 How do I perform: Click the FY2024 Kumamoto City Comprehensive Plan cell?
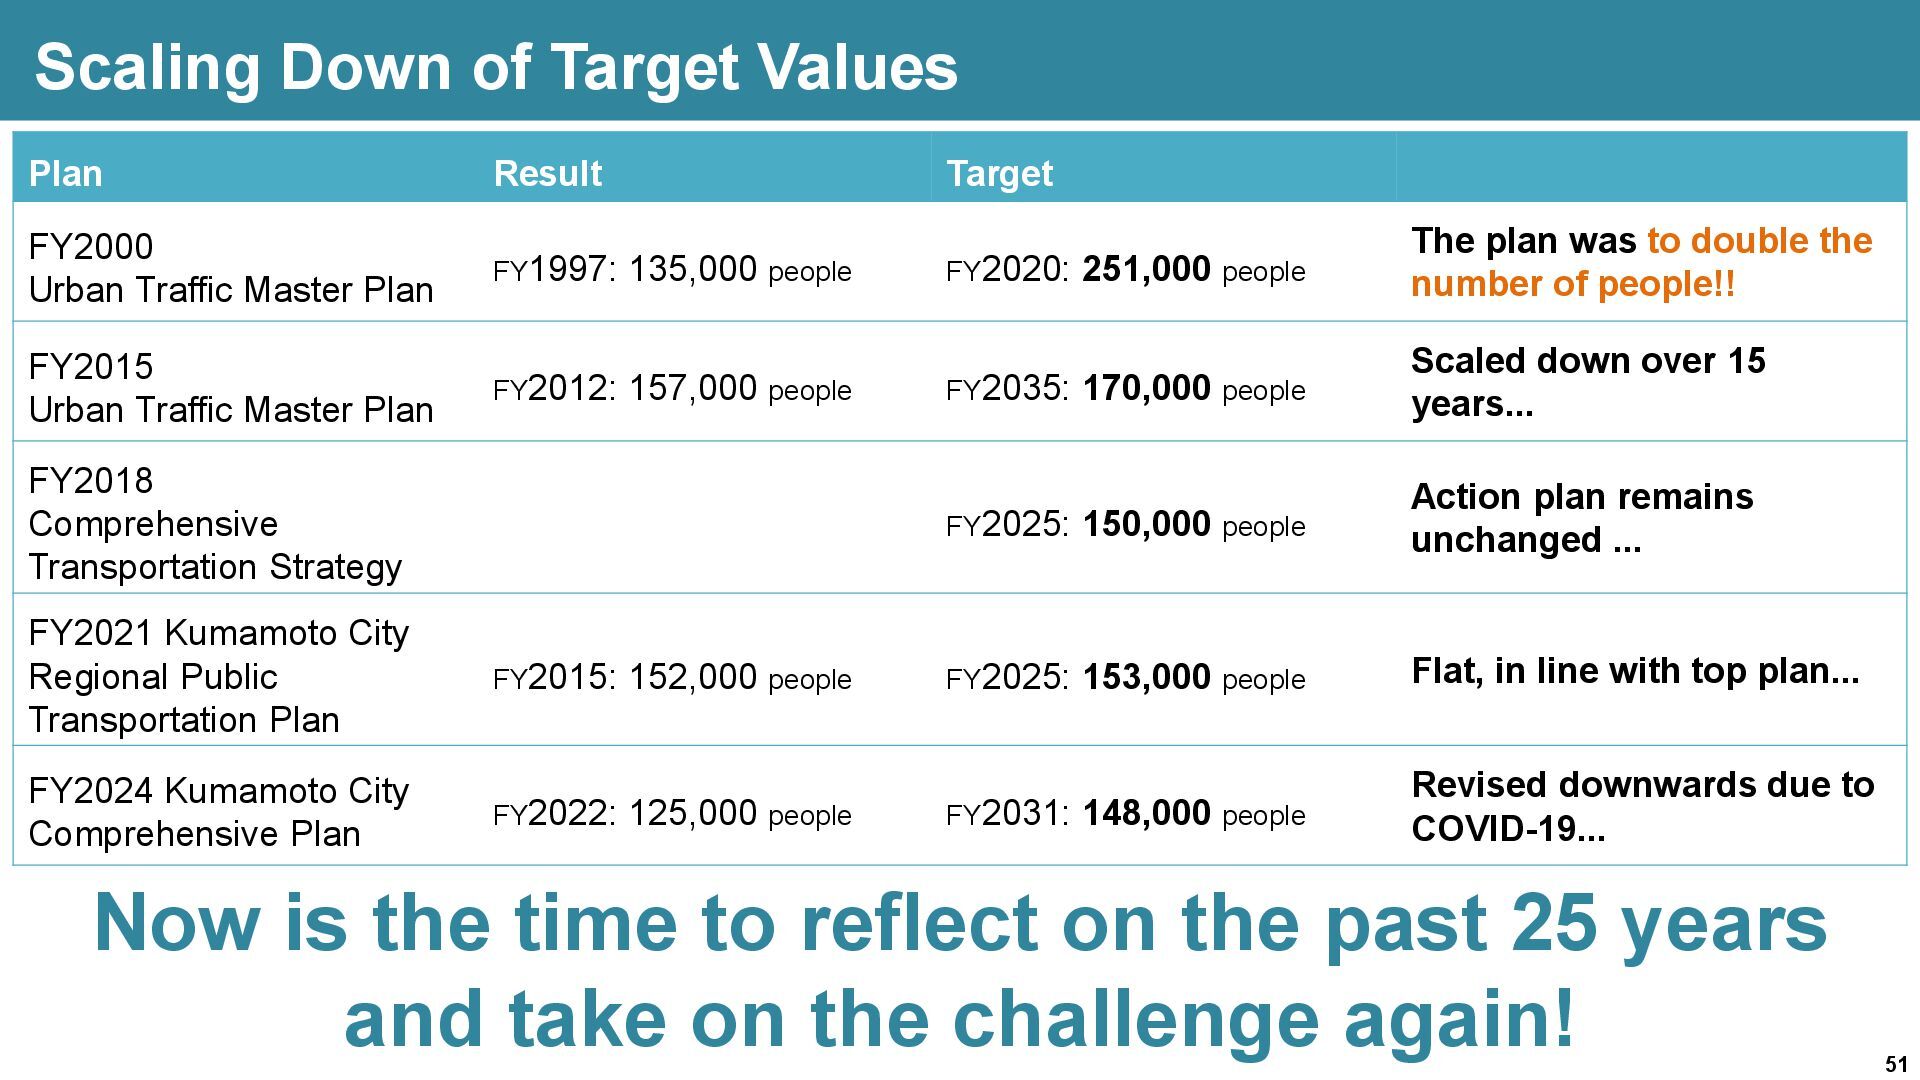coord(218,812)
